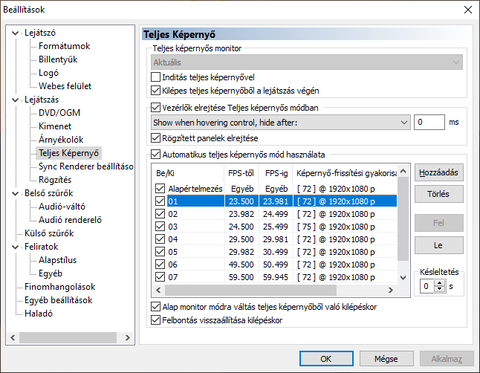Click the Törlés button
Screen dimensions: 480x373
click(439, 194)
